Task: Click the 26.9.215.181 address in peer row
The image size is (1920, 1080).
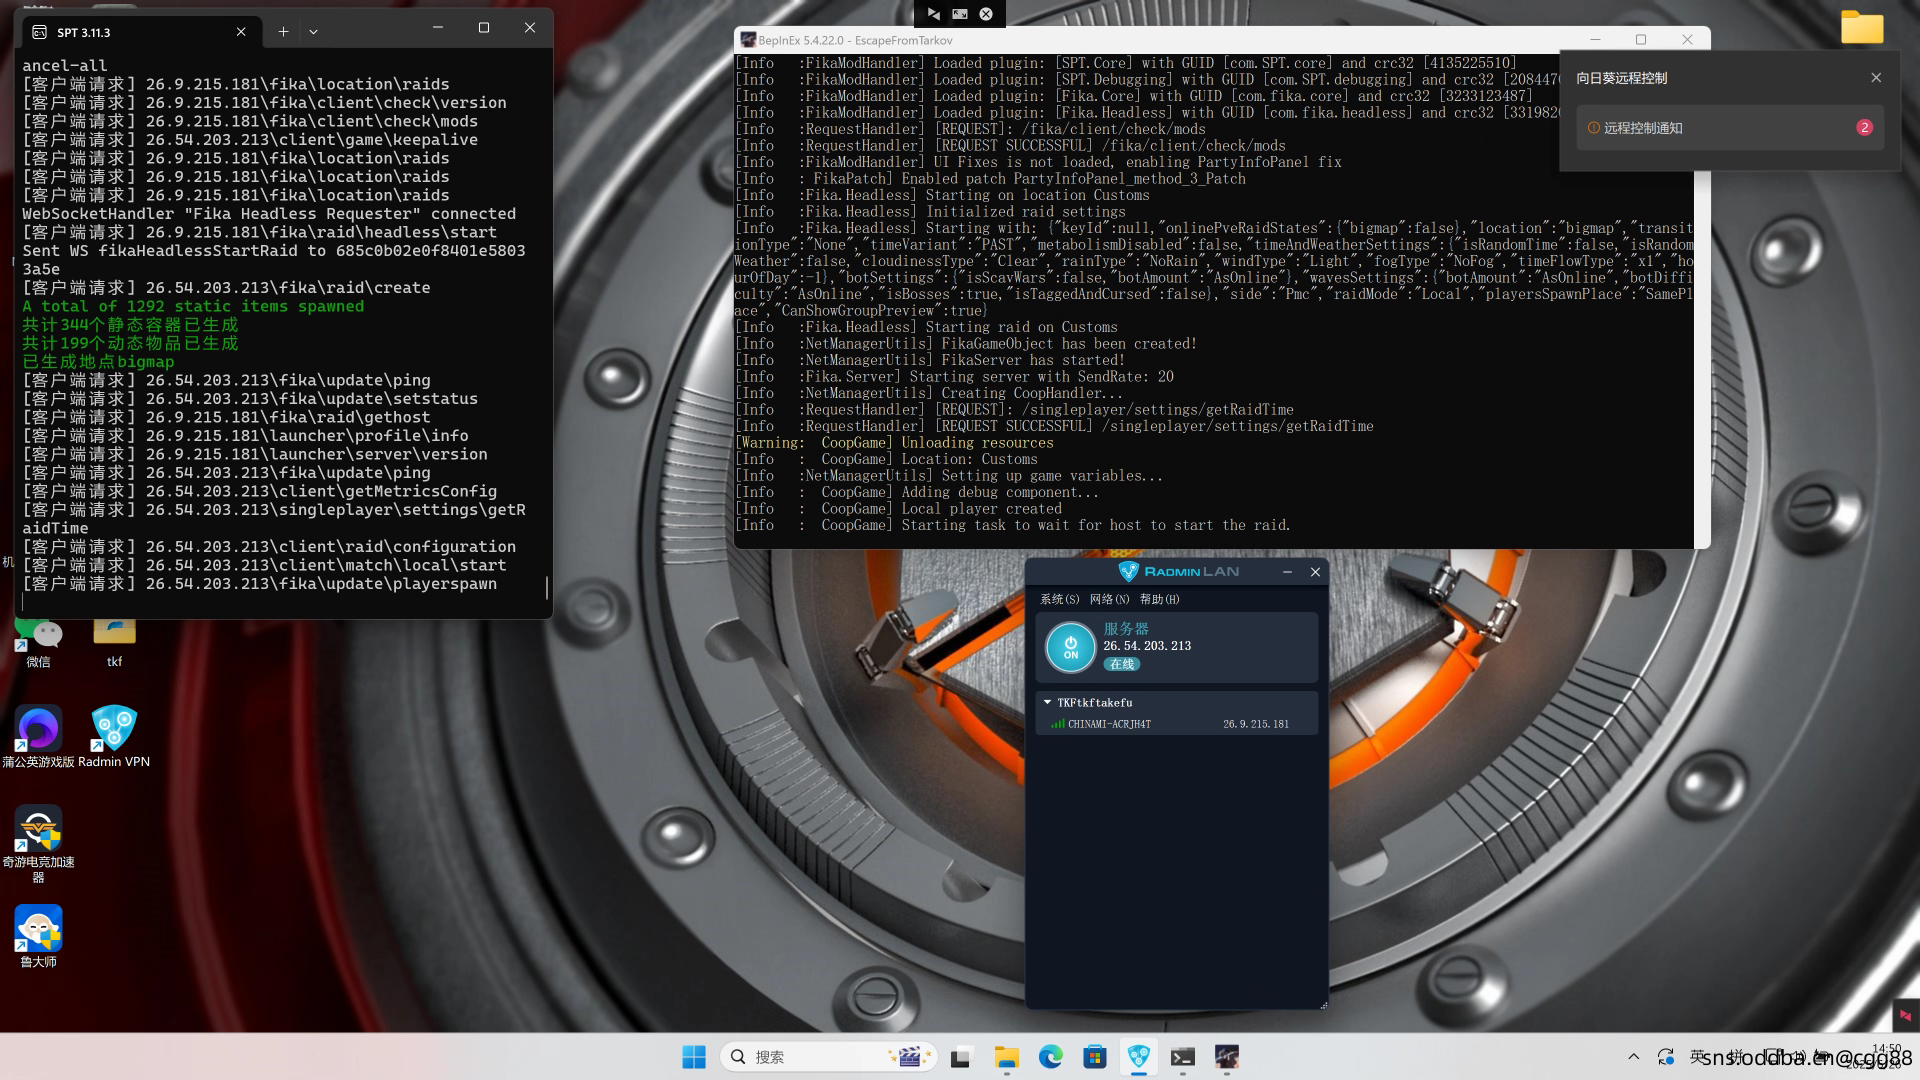Action: (1256, 724)
